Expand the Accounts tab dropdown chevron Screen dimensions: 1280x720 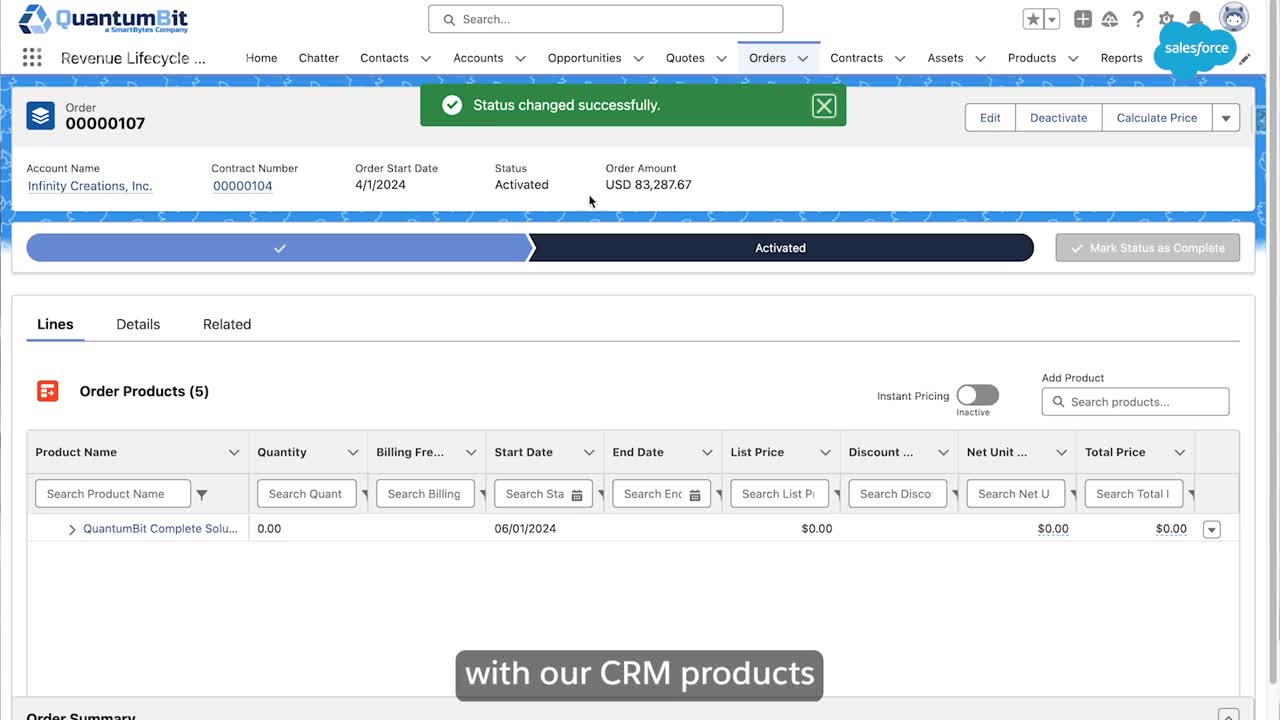[520, 59]
